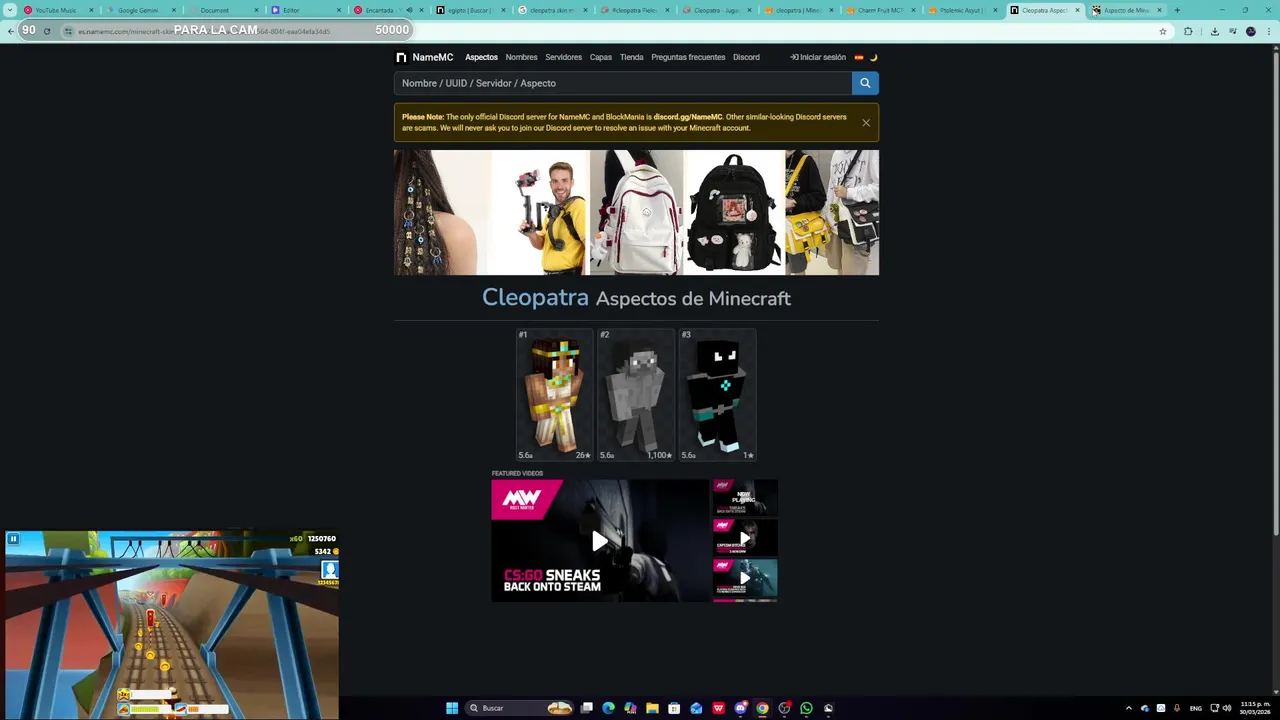Image resolution: width=1280 pixels, height=720 pixels.
Task: Open the Discord nav link
Action: click(x=746, y=57)
